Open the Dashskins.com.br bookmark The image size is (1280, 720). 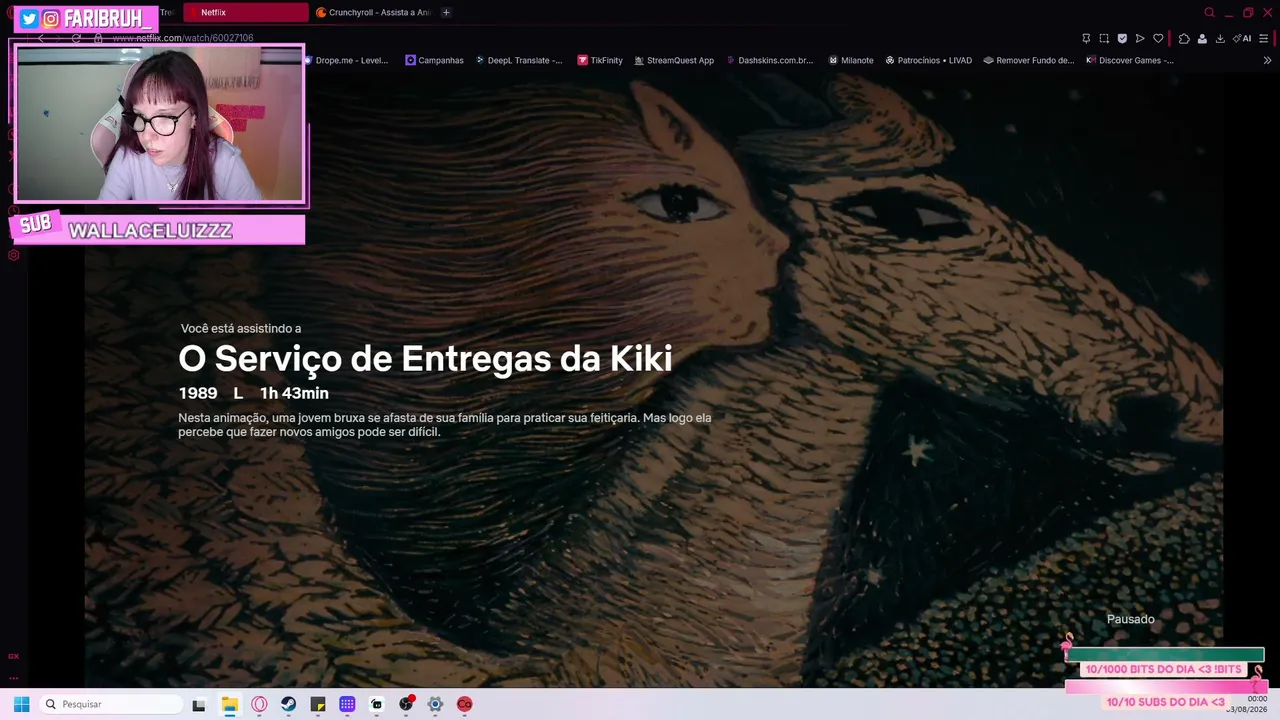click(x=770, y=60)
